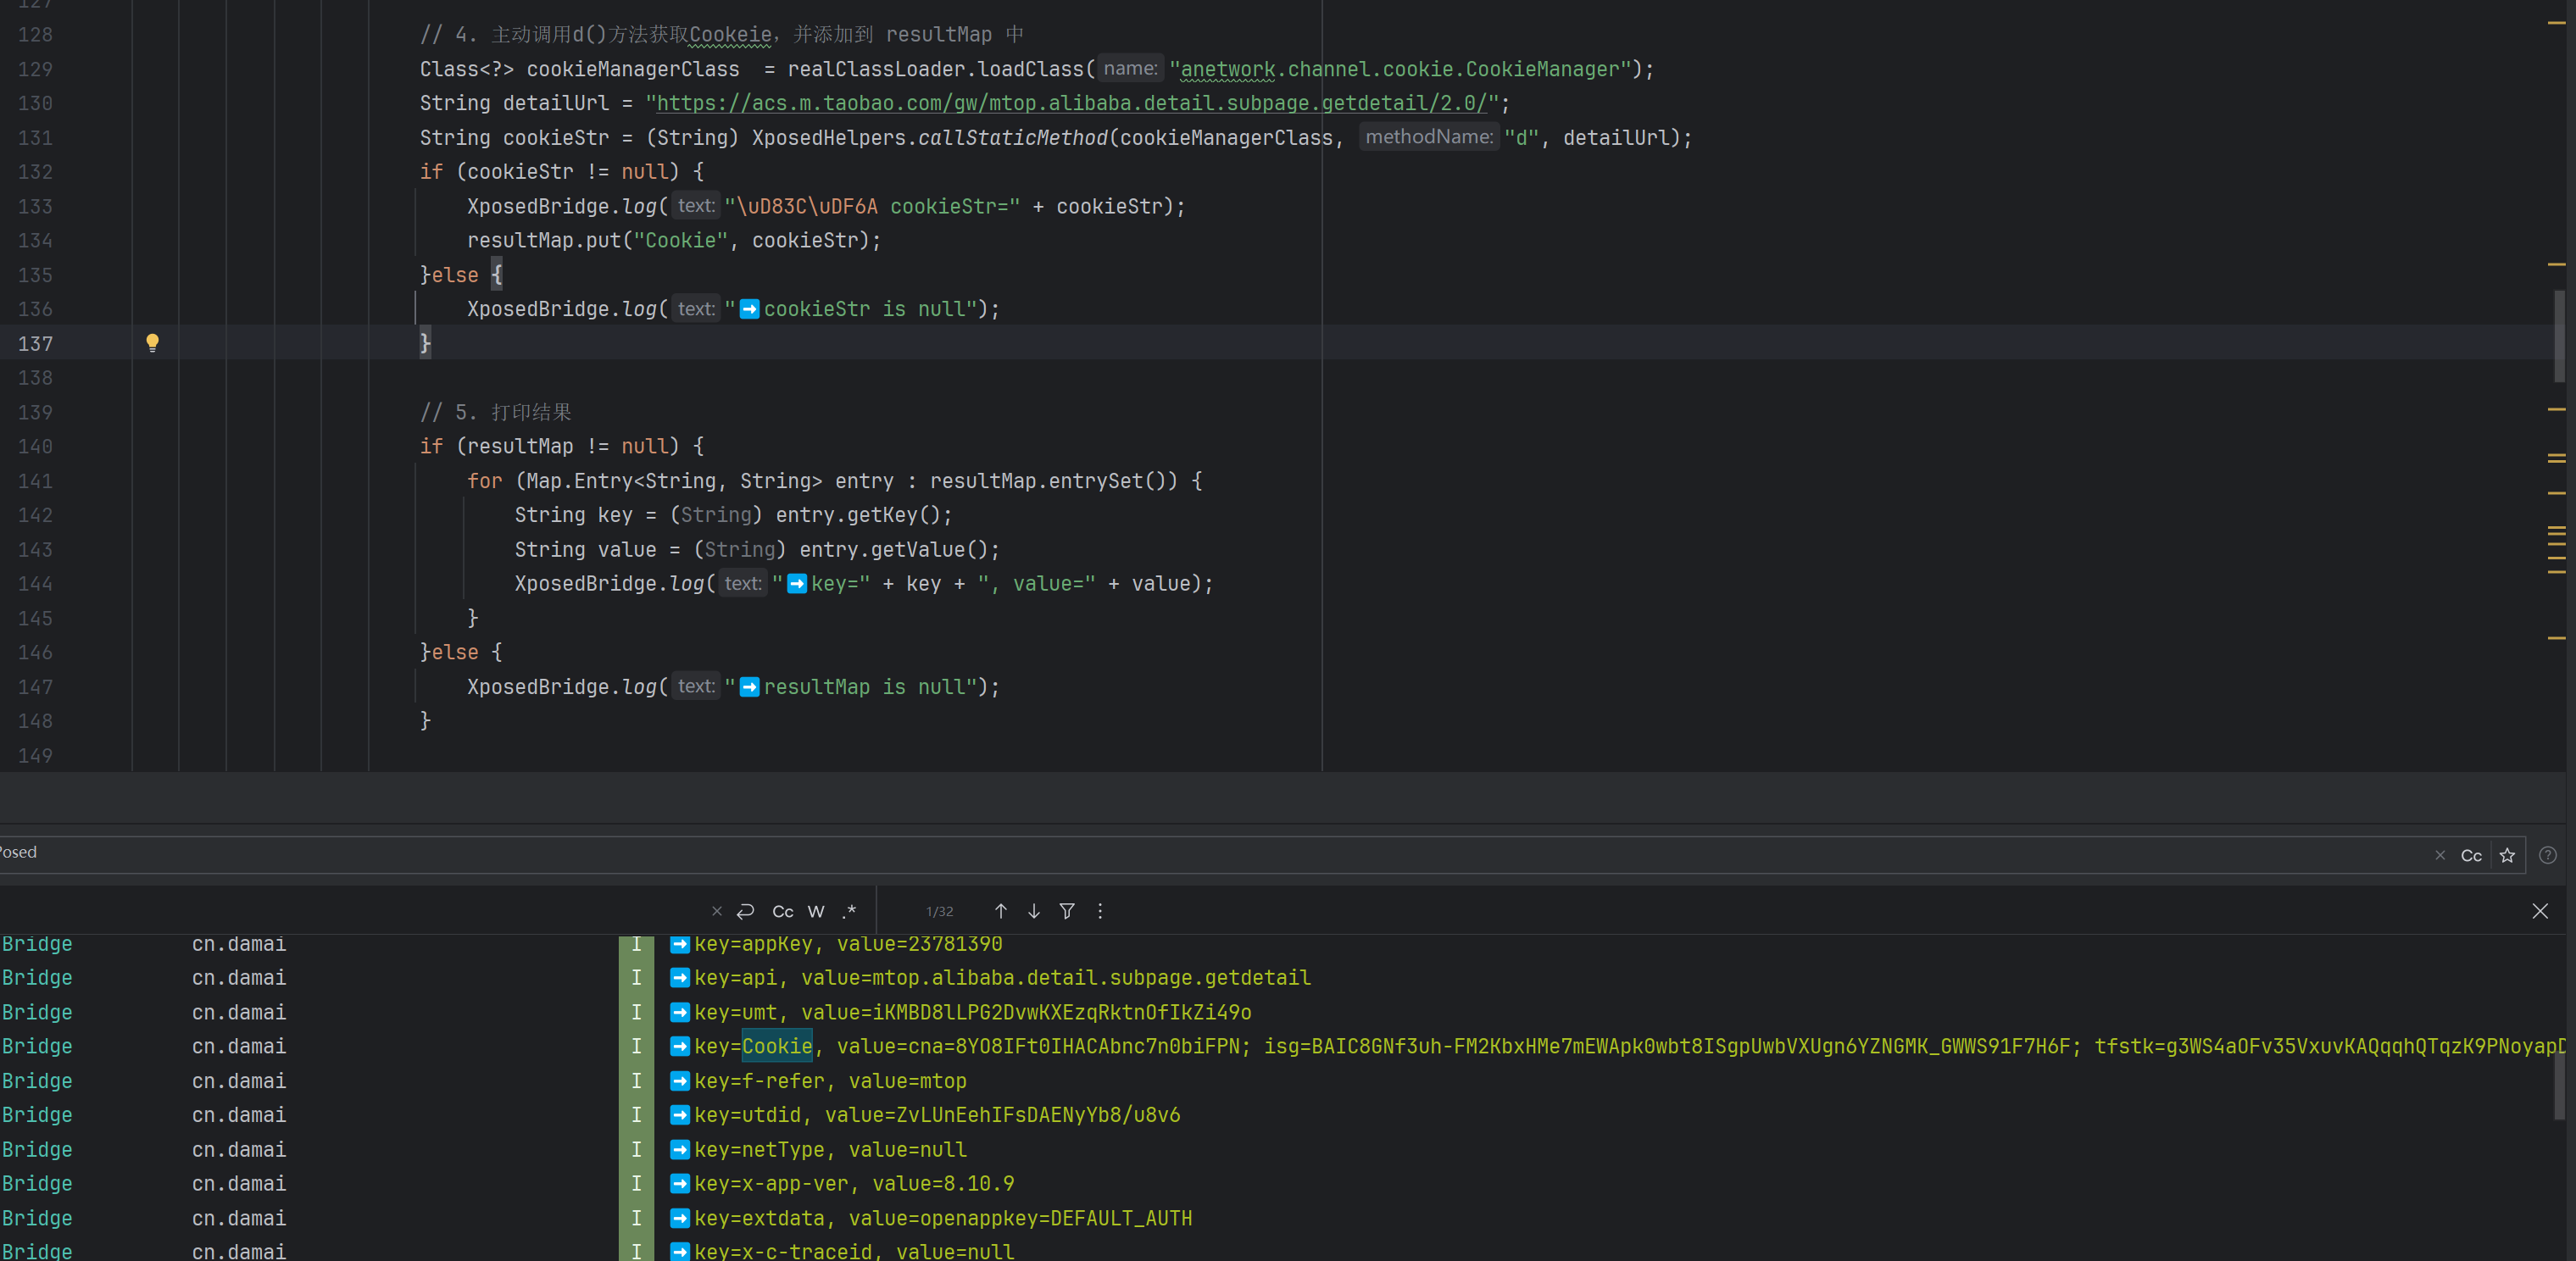
Task: Click the callStaticMethod call on line 131
Action: [x=1012, y=137]
